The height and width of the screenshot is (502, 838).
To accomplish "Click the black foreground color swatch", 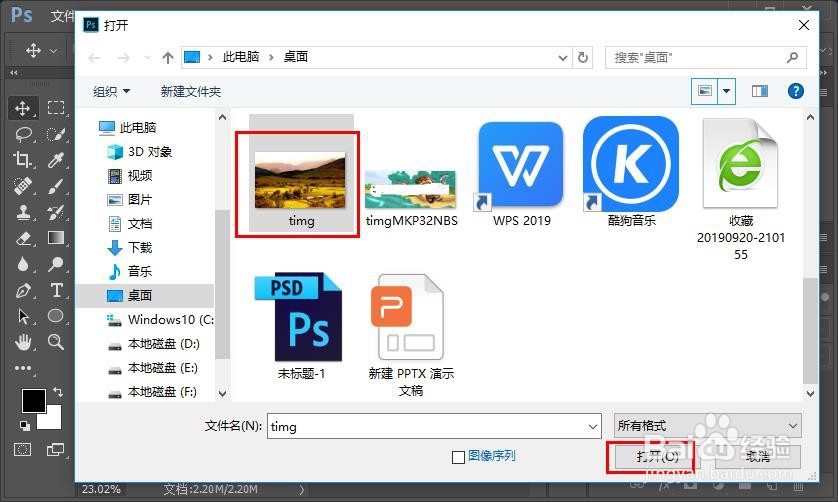I will click(33, 400).
